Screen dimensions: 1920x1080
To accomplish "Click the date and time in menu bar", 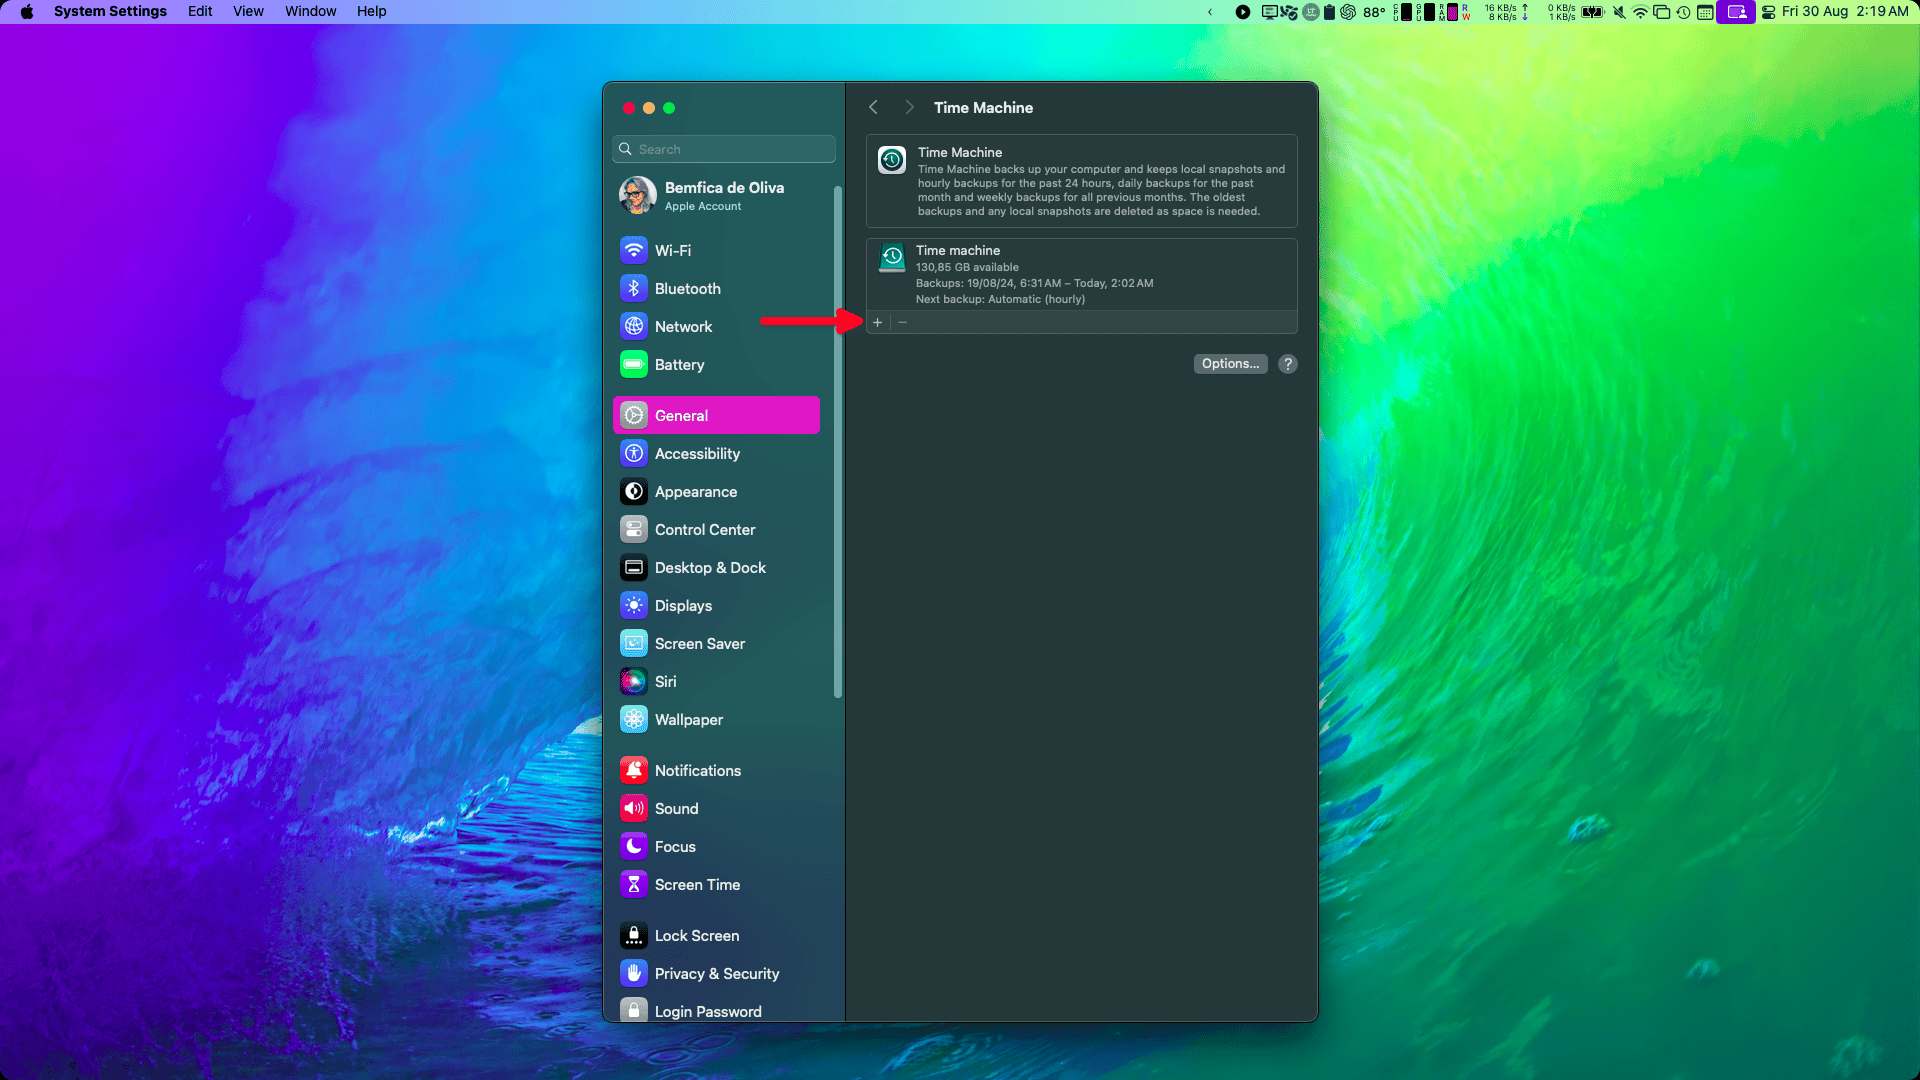I will pos(1845,12).
